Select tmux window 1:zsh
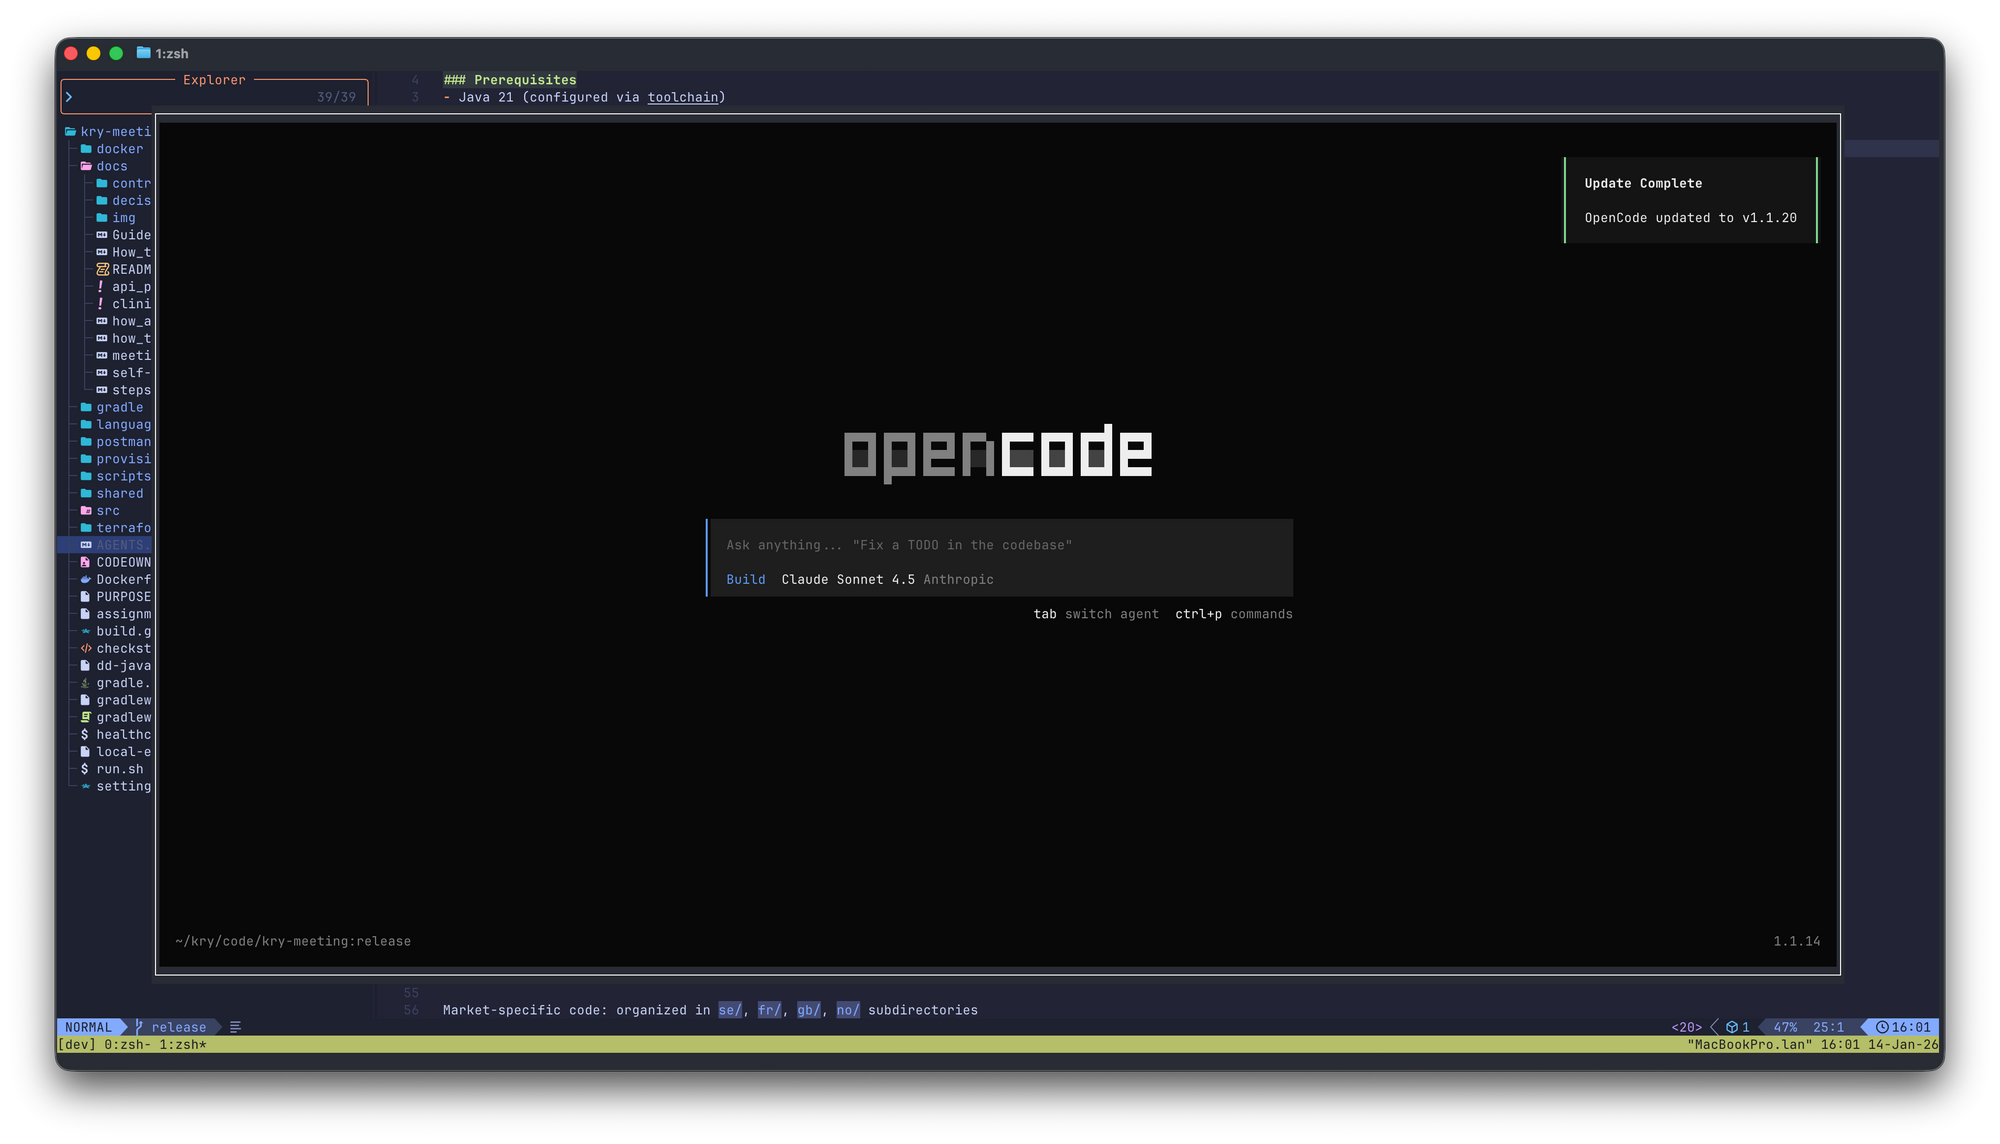The height and width of the screenshot is (1144, 2000). coord(182,1045)
